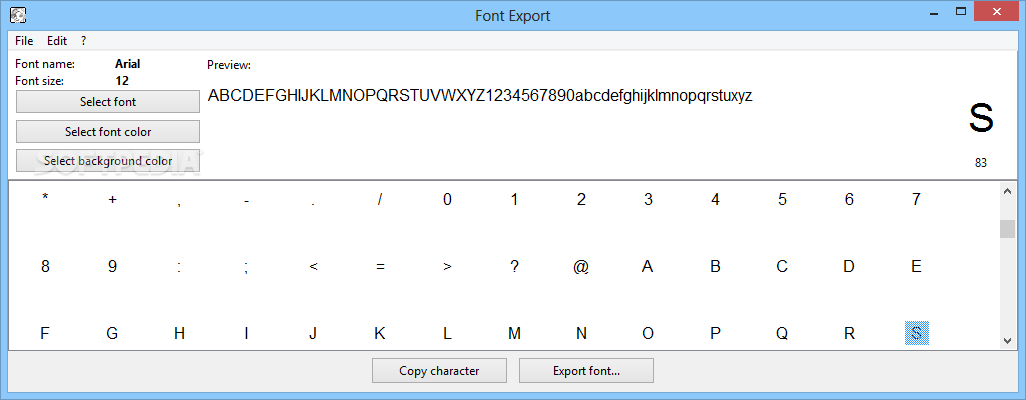The height and width of the screenshot is (400, 1026).
Task: Select the letter Q in the grid
Action: click(782, 333)
